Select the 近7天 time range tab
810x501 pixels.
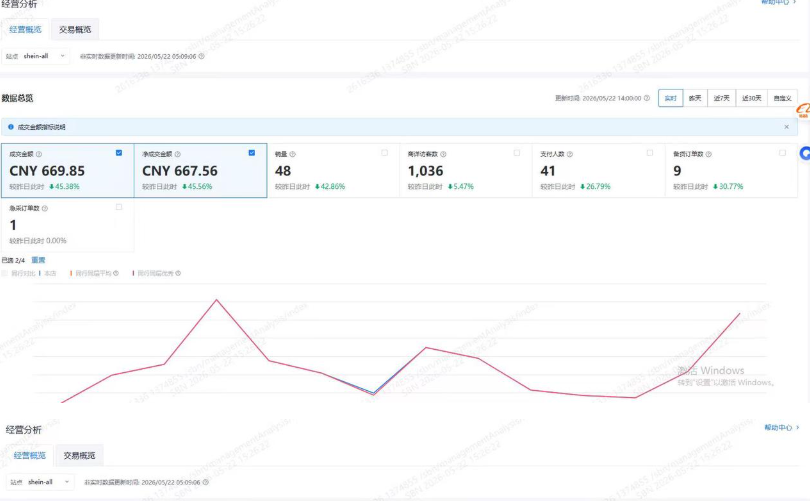pyautogui.click(x=721, y=98)
